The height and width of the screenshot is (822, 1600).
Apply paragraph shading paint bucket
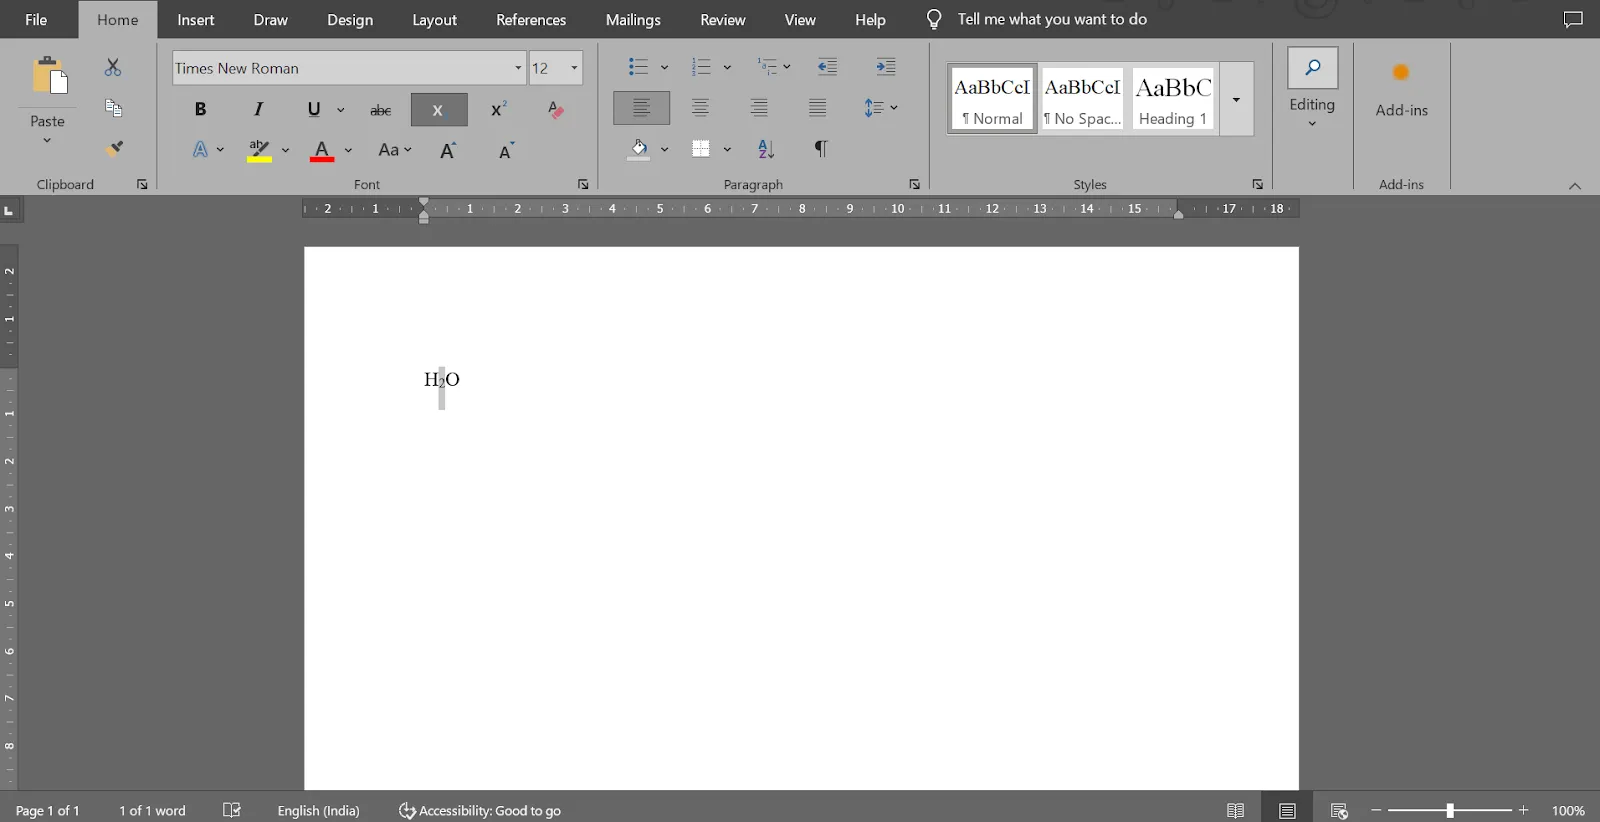639,150
